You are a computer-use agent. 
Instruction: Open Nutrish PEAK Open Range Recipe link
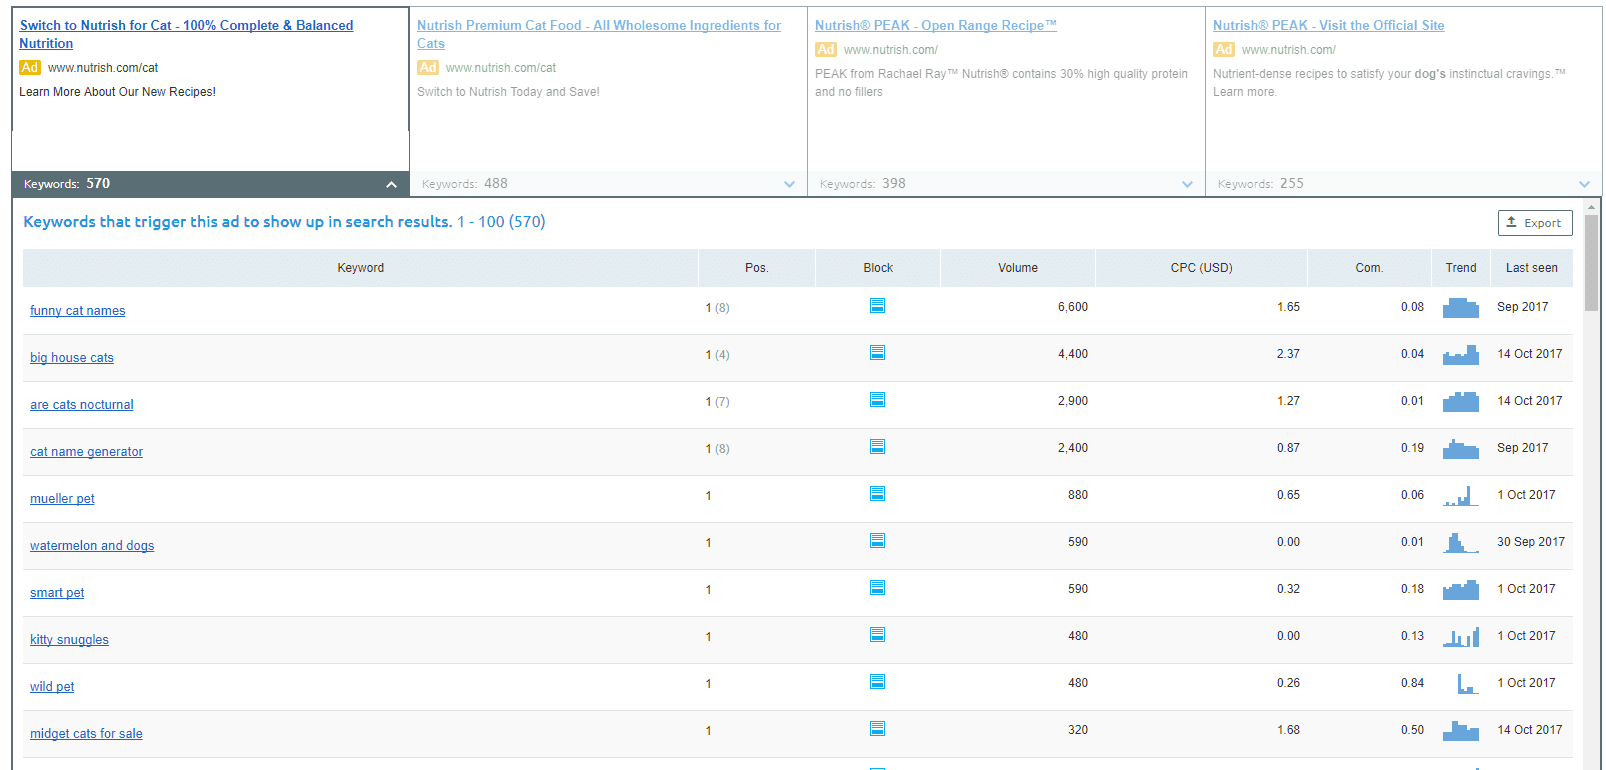point(936,25)
